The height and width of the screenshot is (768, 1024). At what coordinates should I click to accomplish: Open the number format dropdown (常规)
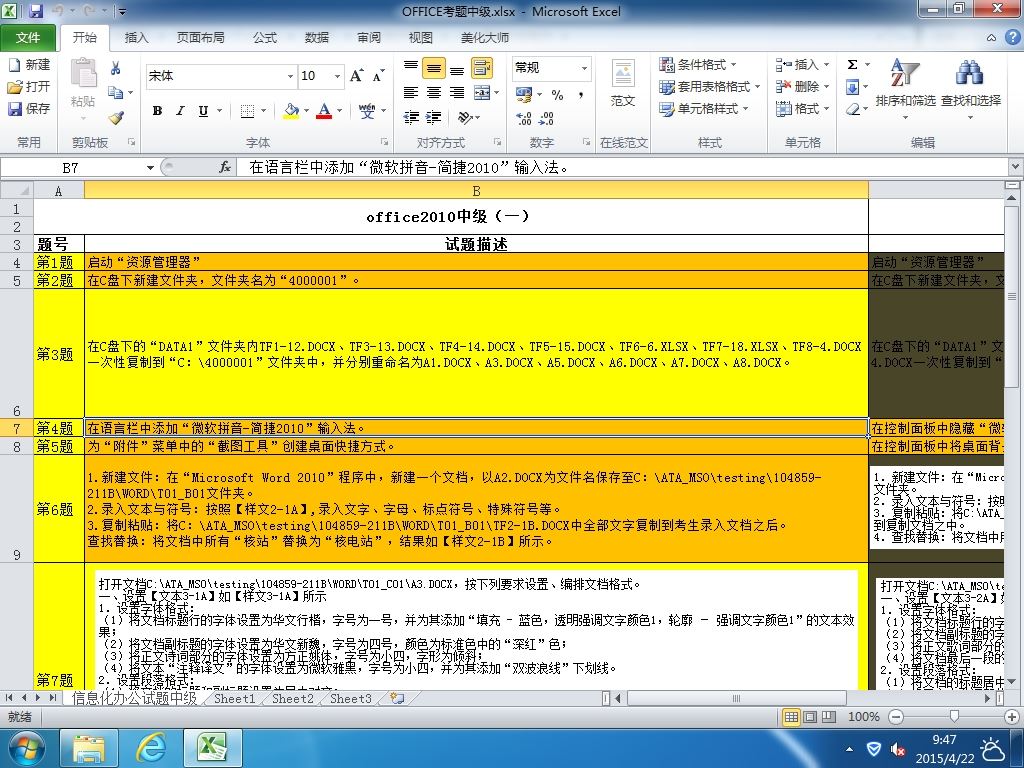coord(584,68)
